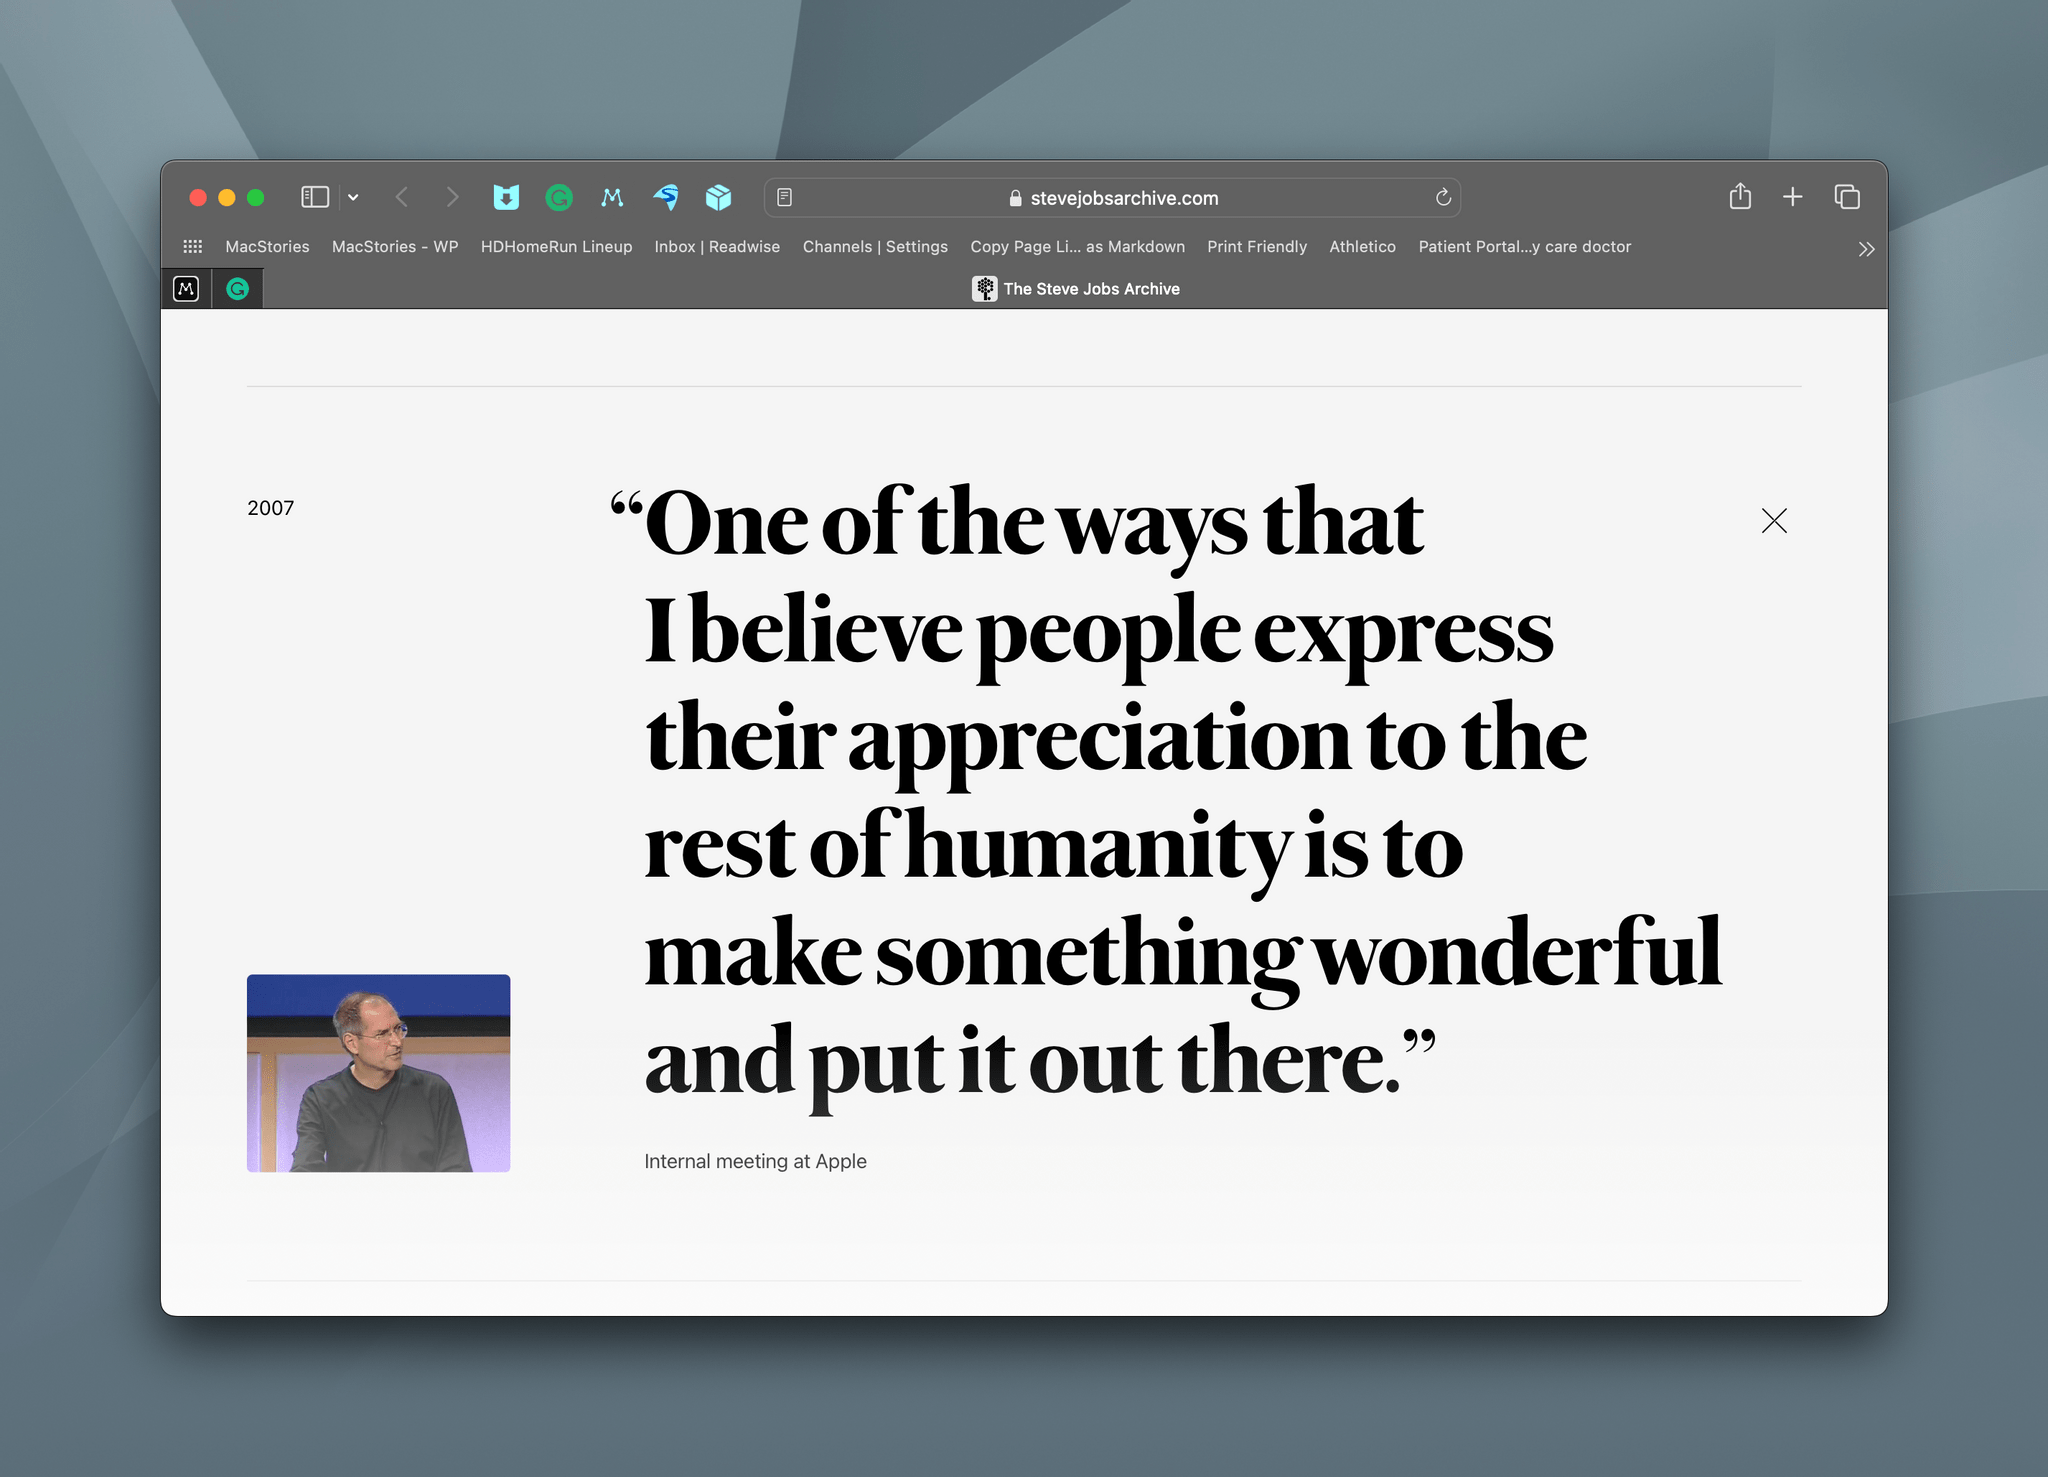Screen dimensions: 2048x1477
Task: Switch to the pinned M tab
Action: [186, 289]
